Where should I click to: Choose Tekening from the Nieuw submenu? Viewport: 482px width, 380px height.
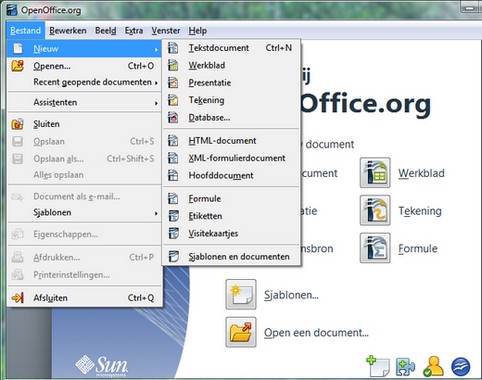(x=231, y=100)
